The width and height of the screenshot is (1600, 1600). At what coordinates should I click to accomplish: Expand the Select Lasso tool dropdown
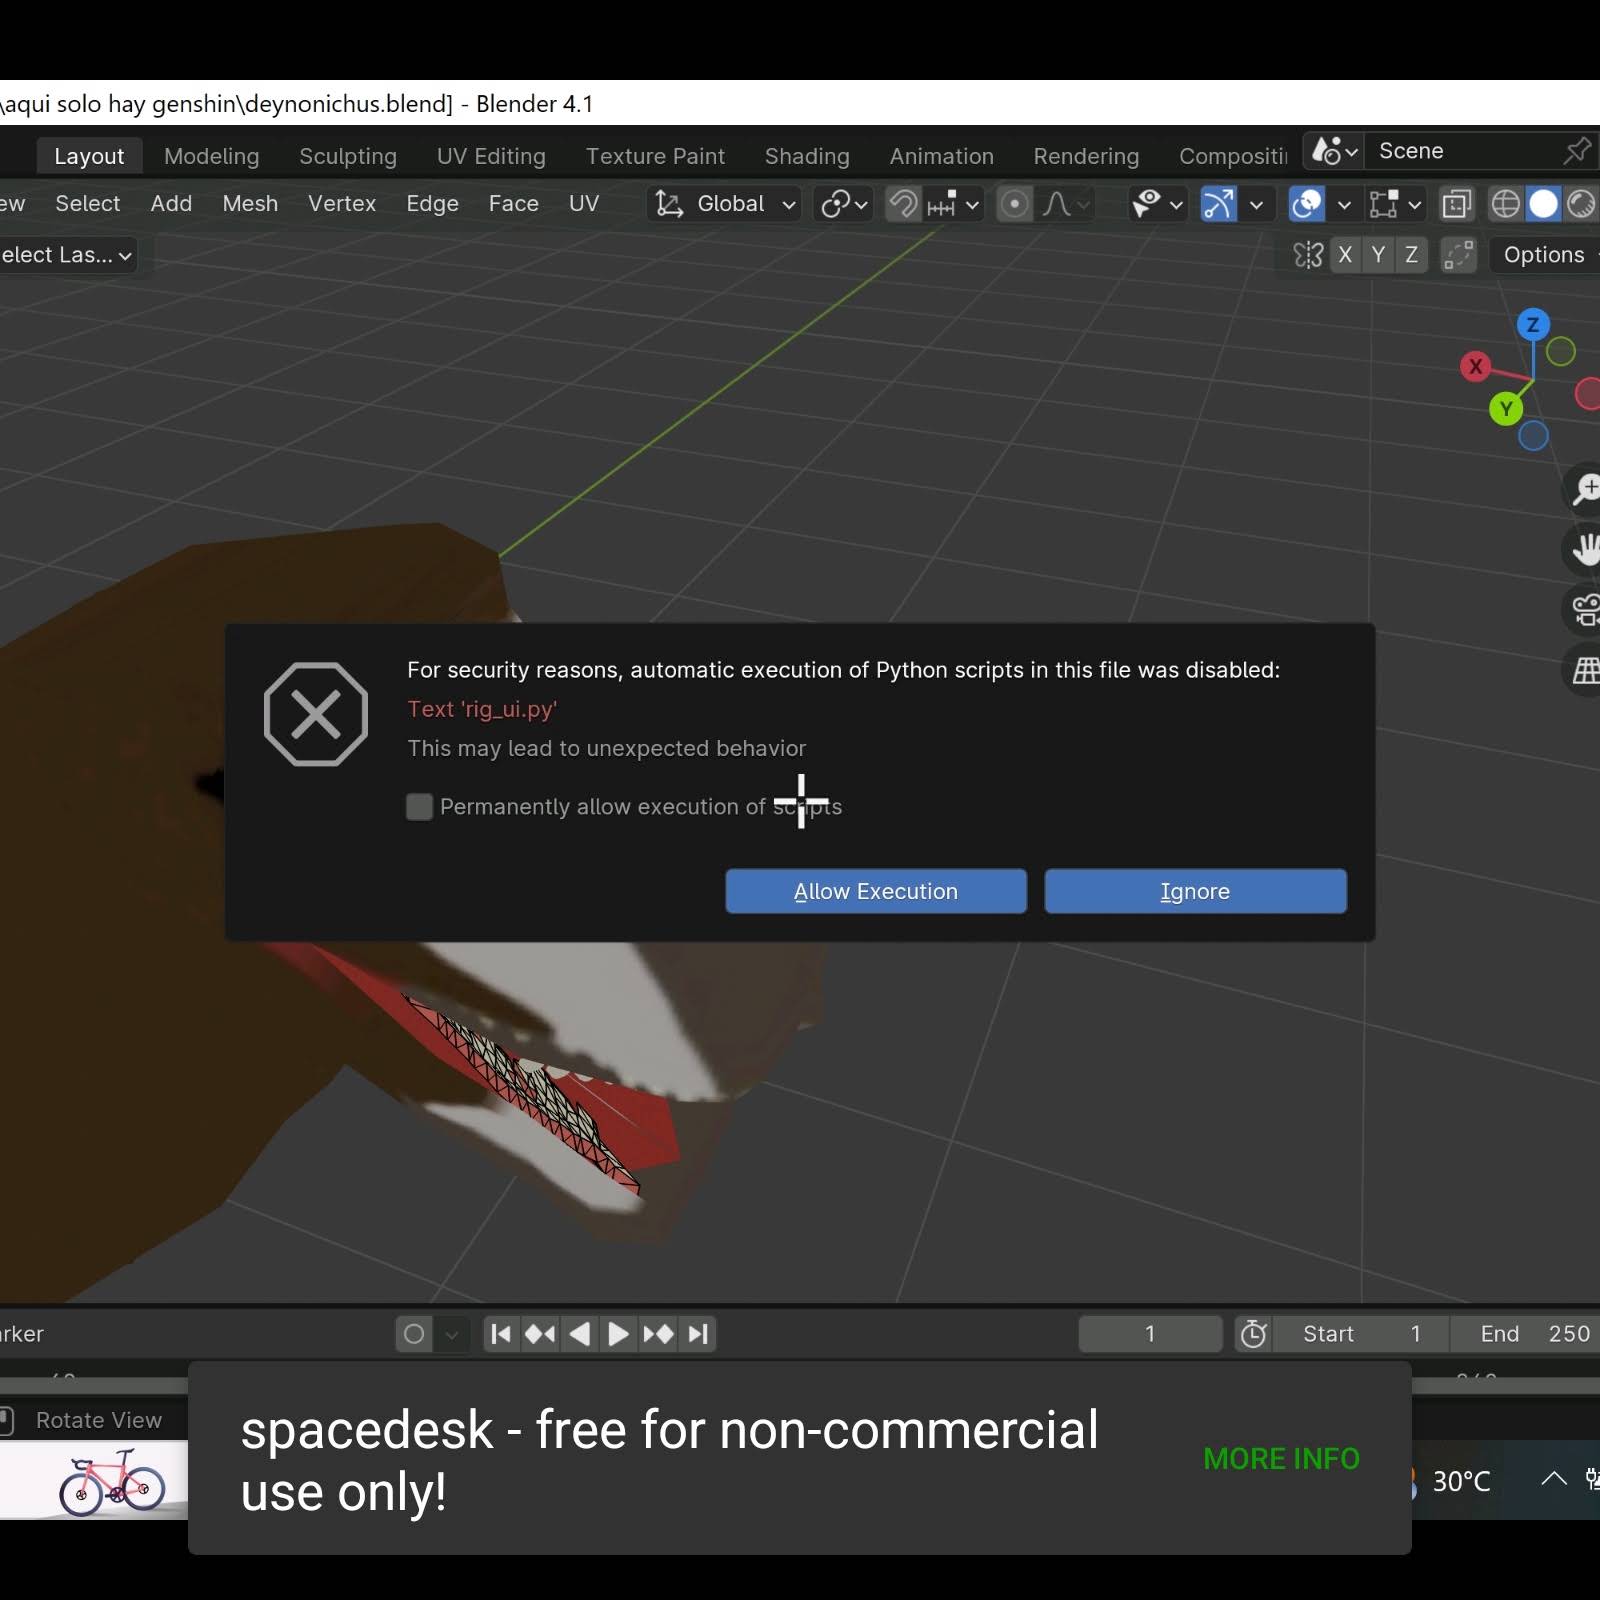point(66,255)
